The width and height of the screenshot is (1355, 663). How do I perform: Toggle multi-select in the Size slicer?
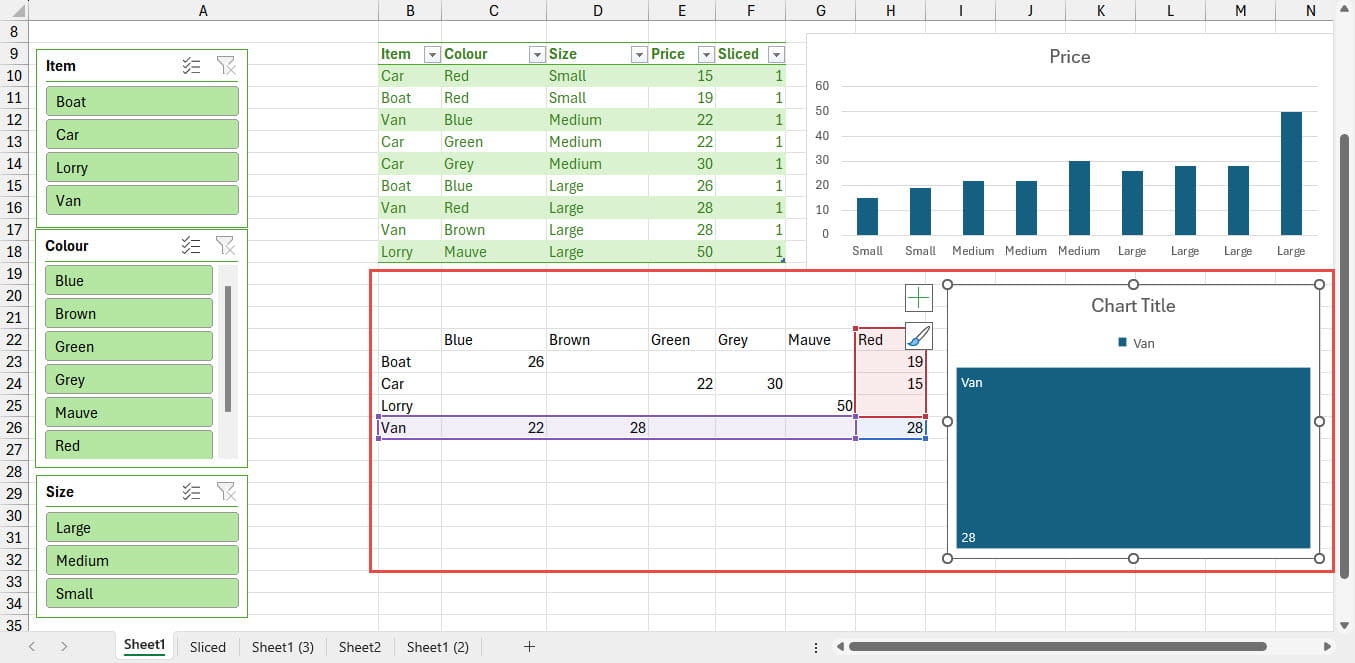pyautogui.click(x=192, y=492)
